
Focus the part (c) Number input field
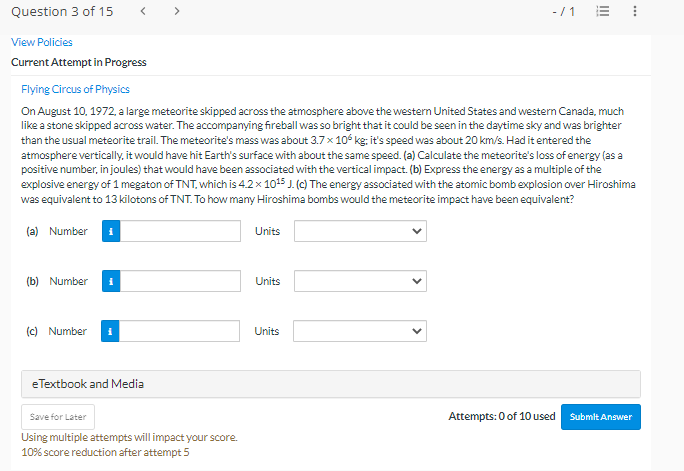[179, 331]
